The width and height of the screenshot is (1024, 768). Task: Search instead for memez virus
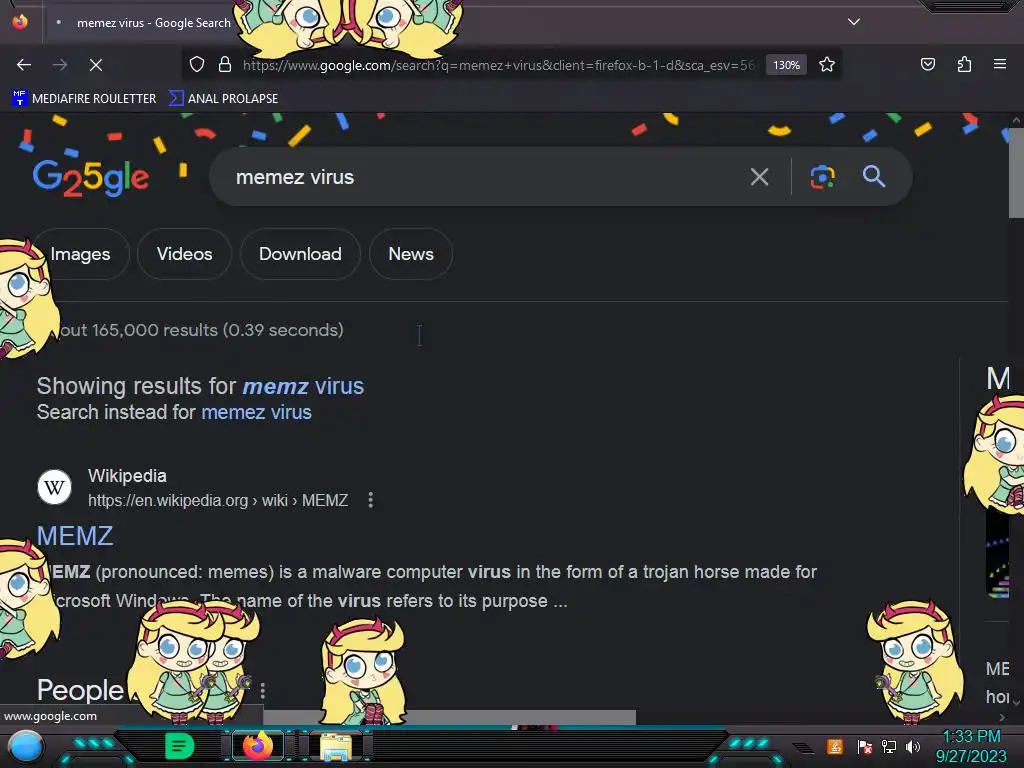[256, 413]
